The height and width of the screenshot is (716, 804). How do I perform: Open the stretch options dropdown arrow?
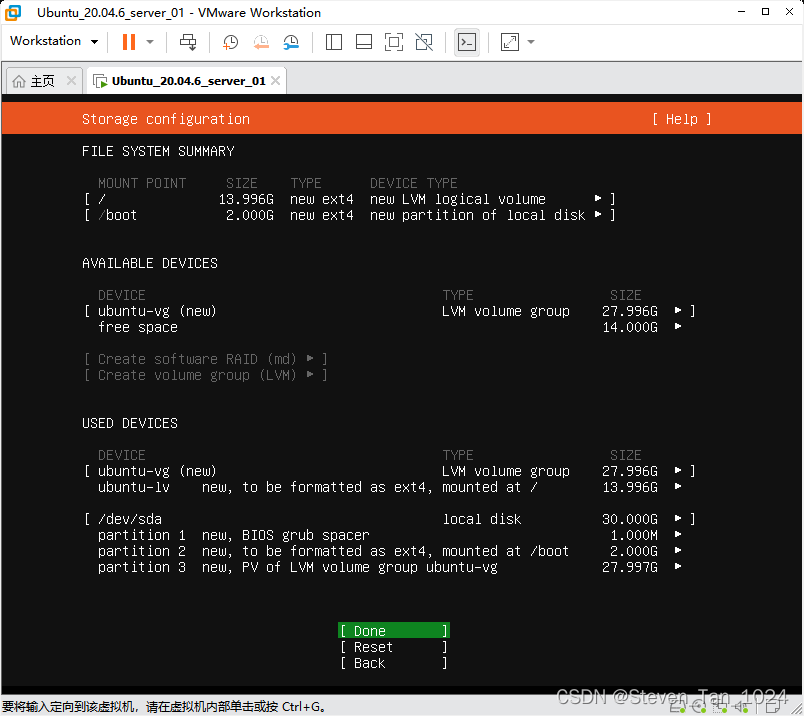click(x=531, y=42)
